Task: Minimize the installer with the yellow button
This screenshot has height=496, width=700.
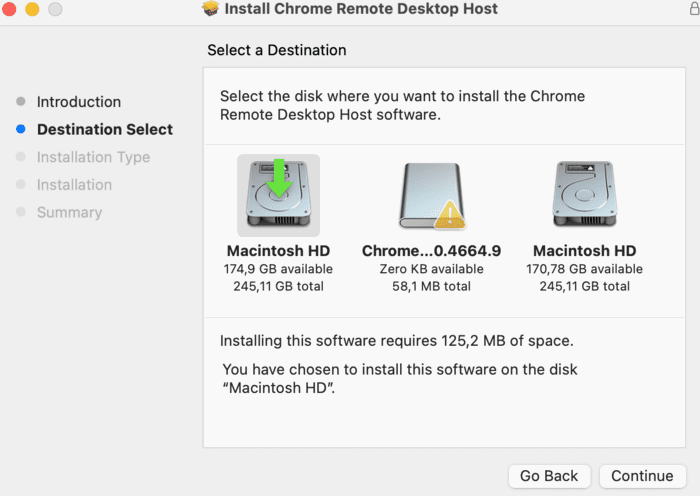Action: point(32,9)
